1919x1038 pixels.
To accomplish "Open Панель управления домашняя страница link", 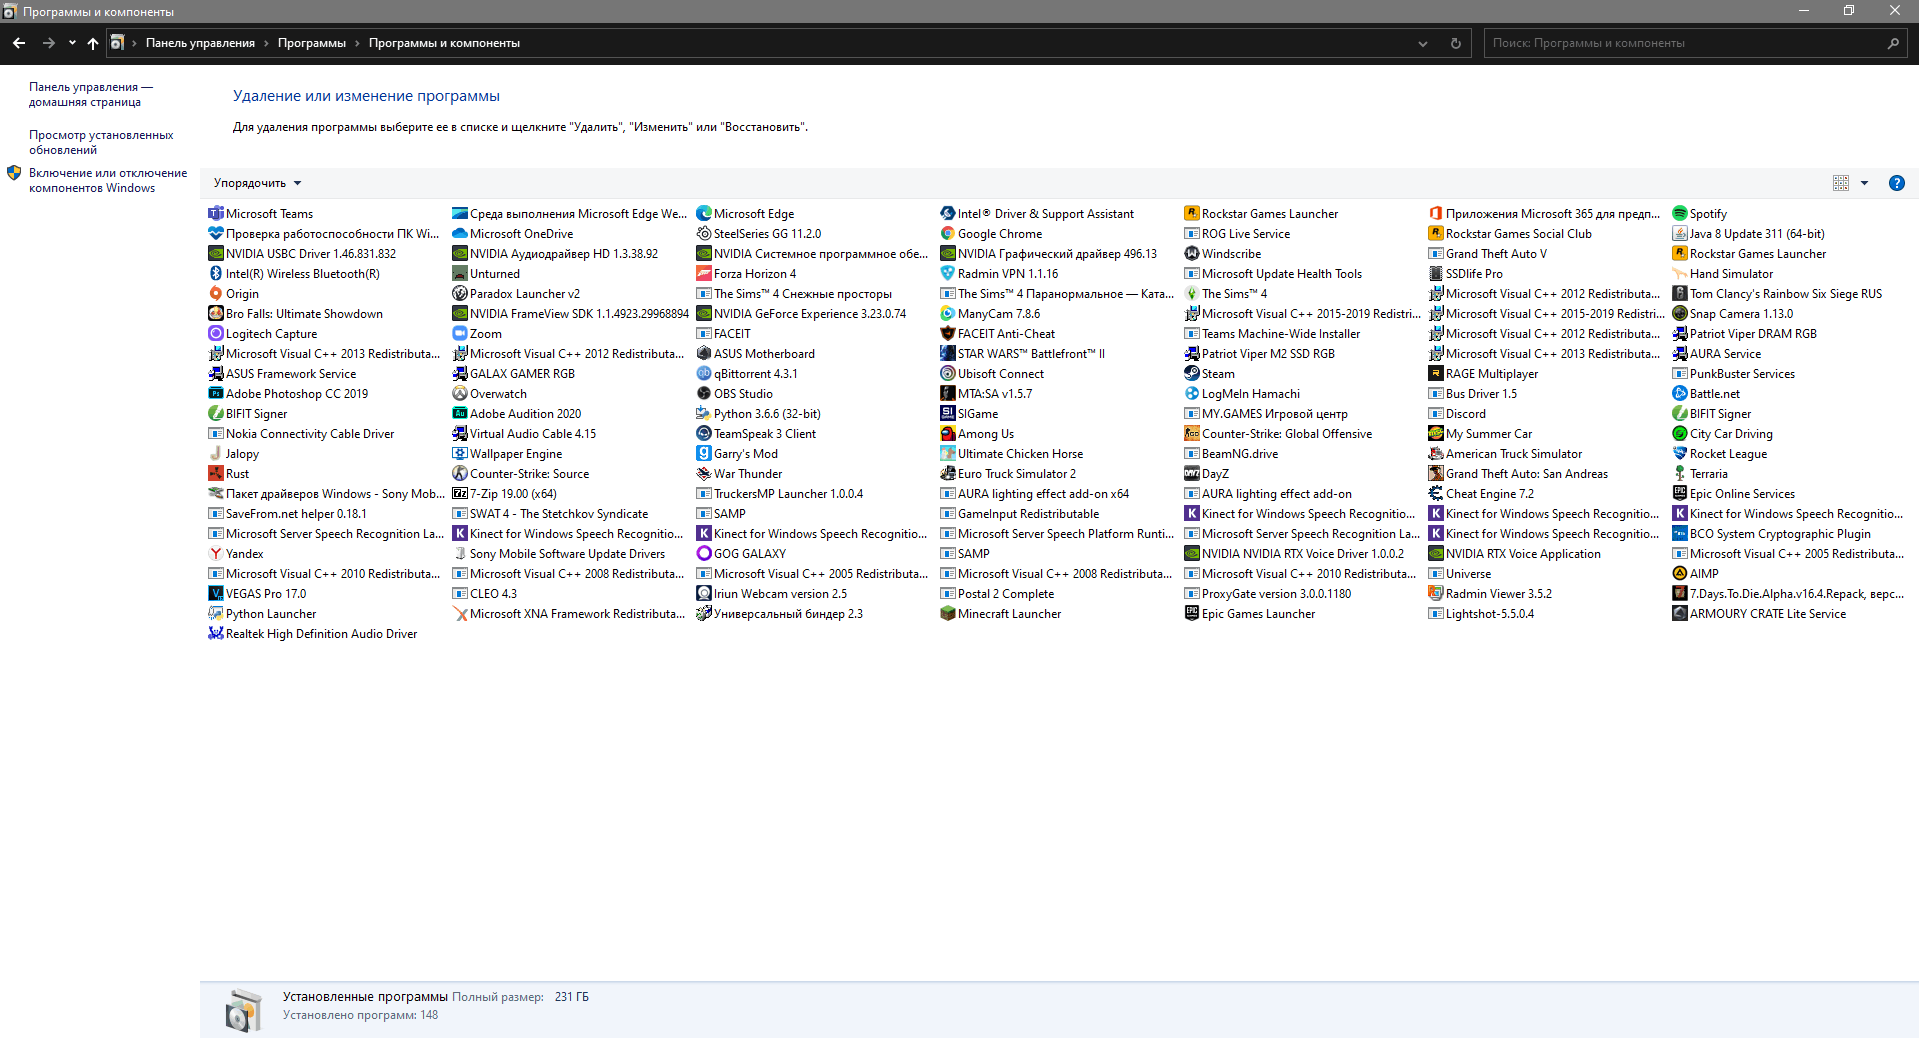I will [x=91, y=94].
